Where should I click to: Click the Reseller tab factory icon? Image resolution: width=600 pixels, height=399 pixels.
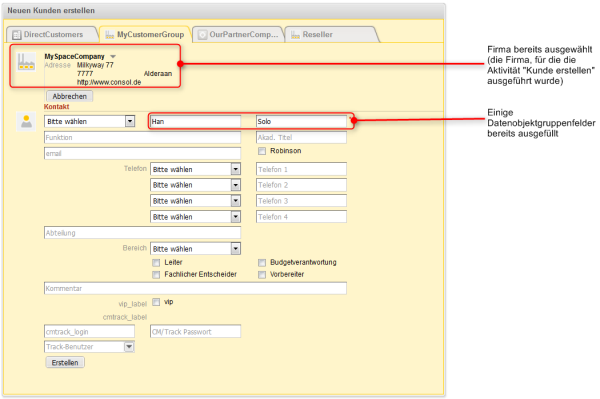(x=295, y=35)
